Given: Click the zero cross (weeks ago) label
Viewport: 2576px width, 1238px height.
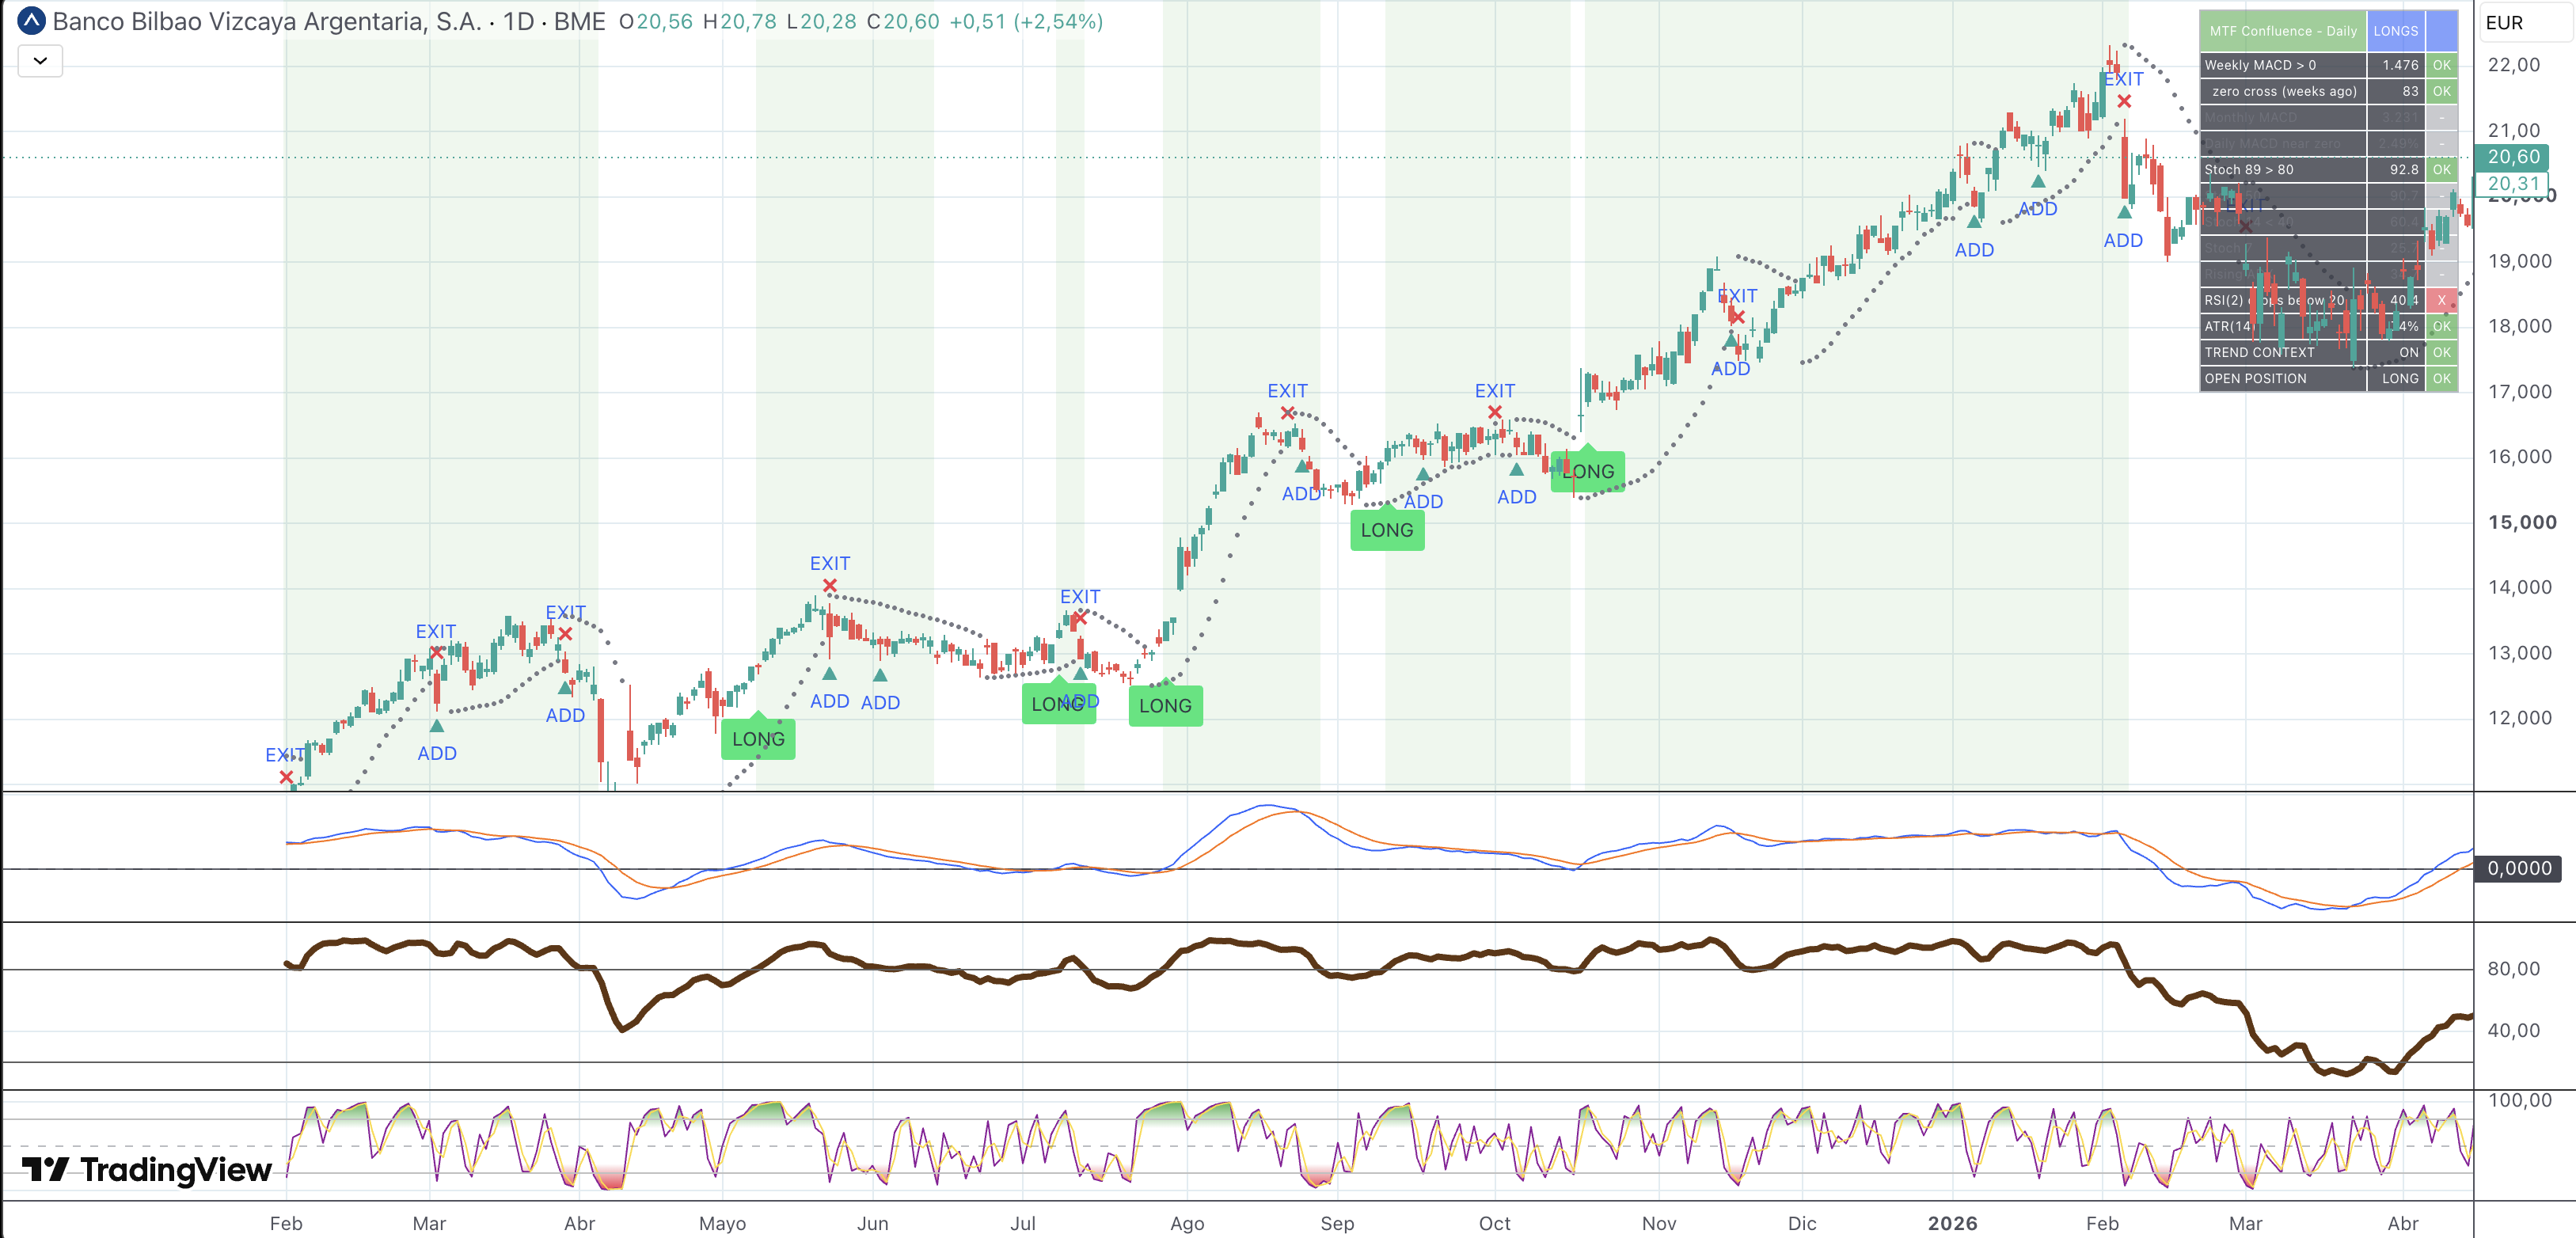Looking at the screenshot, I should [2284, 91].
